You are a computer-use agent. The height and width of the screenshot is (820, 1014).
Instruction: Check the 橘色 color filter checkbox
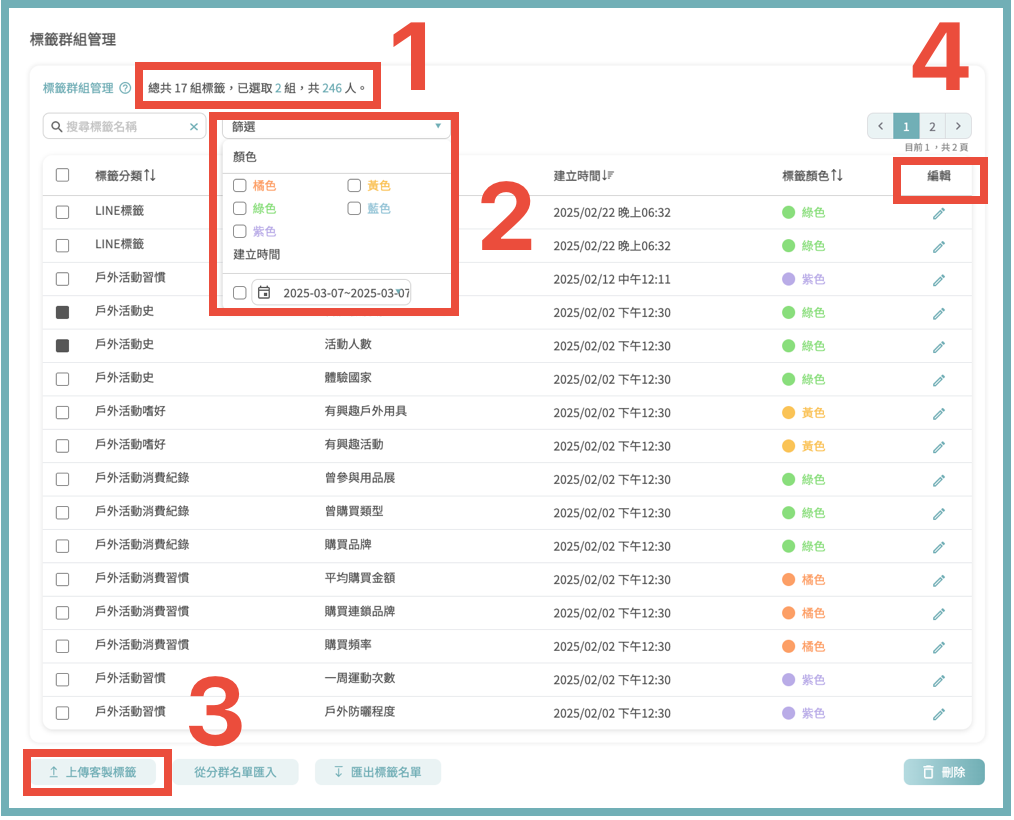coord(240,186)
